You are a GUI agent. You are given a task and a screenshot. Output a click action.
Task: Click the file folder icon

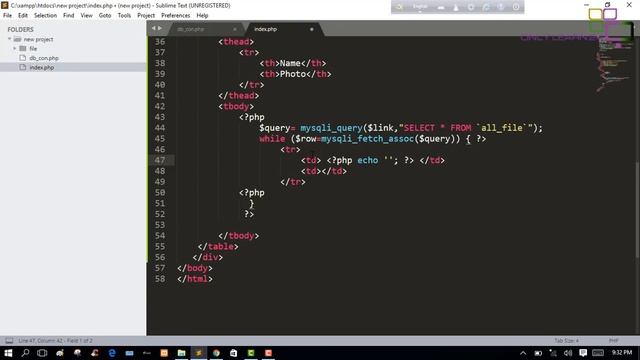(x=23, y=49)
